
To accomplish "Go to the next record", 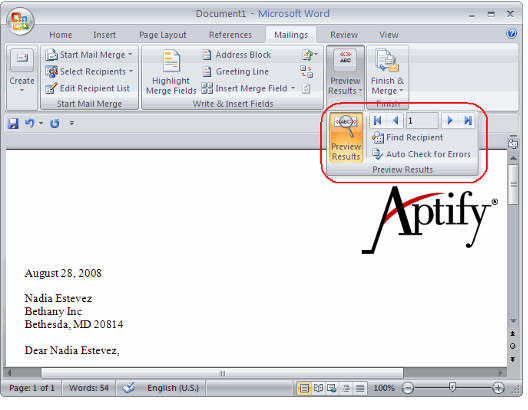I will pos(450,121).
